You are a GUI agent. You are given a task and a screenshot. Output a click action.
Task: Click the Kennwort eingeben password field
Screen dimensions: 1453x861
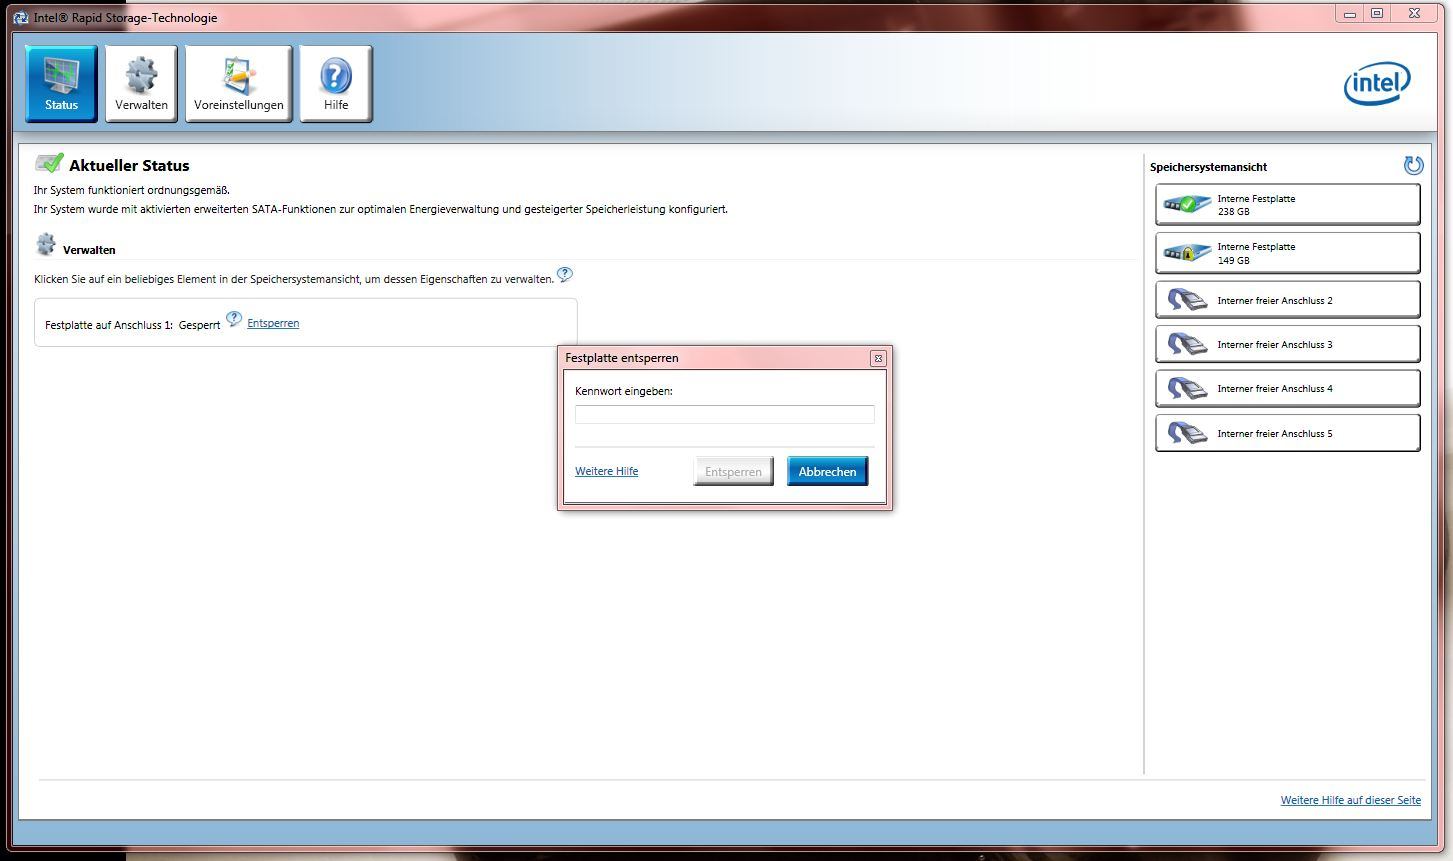coord(725,414)
